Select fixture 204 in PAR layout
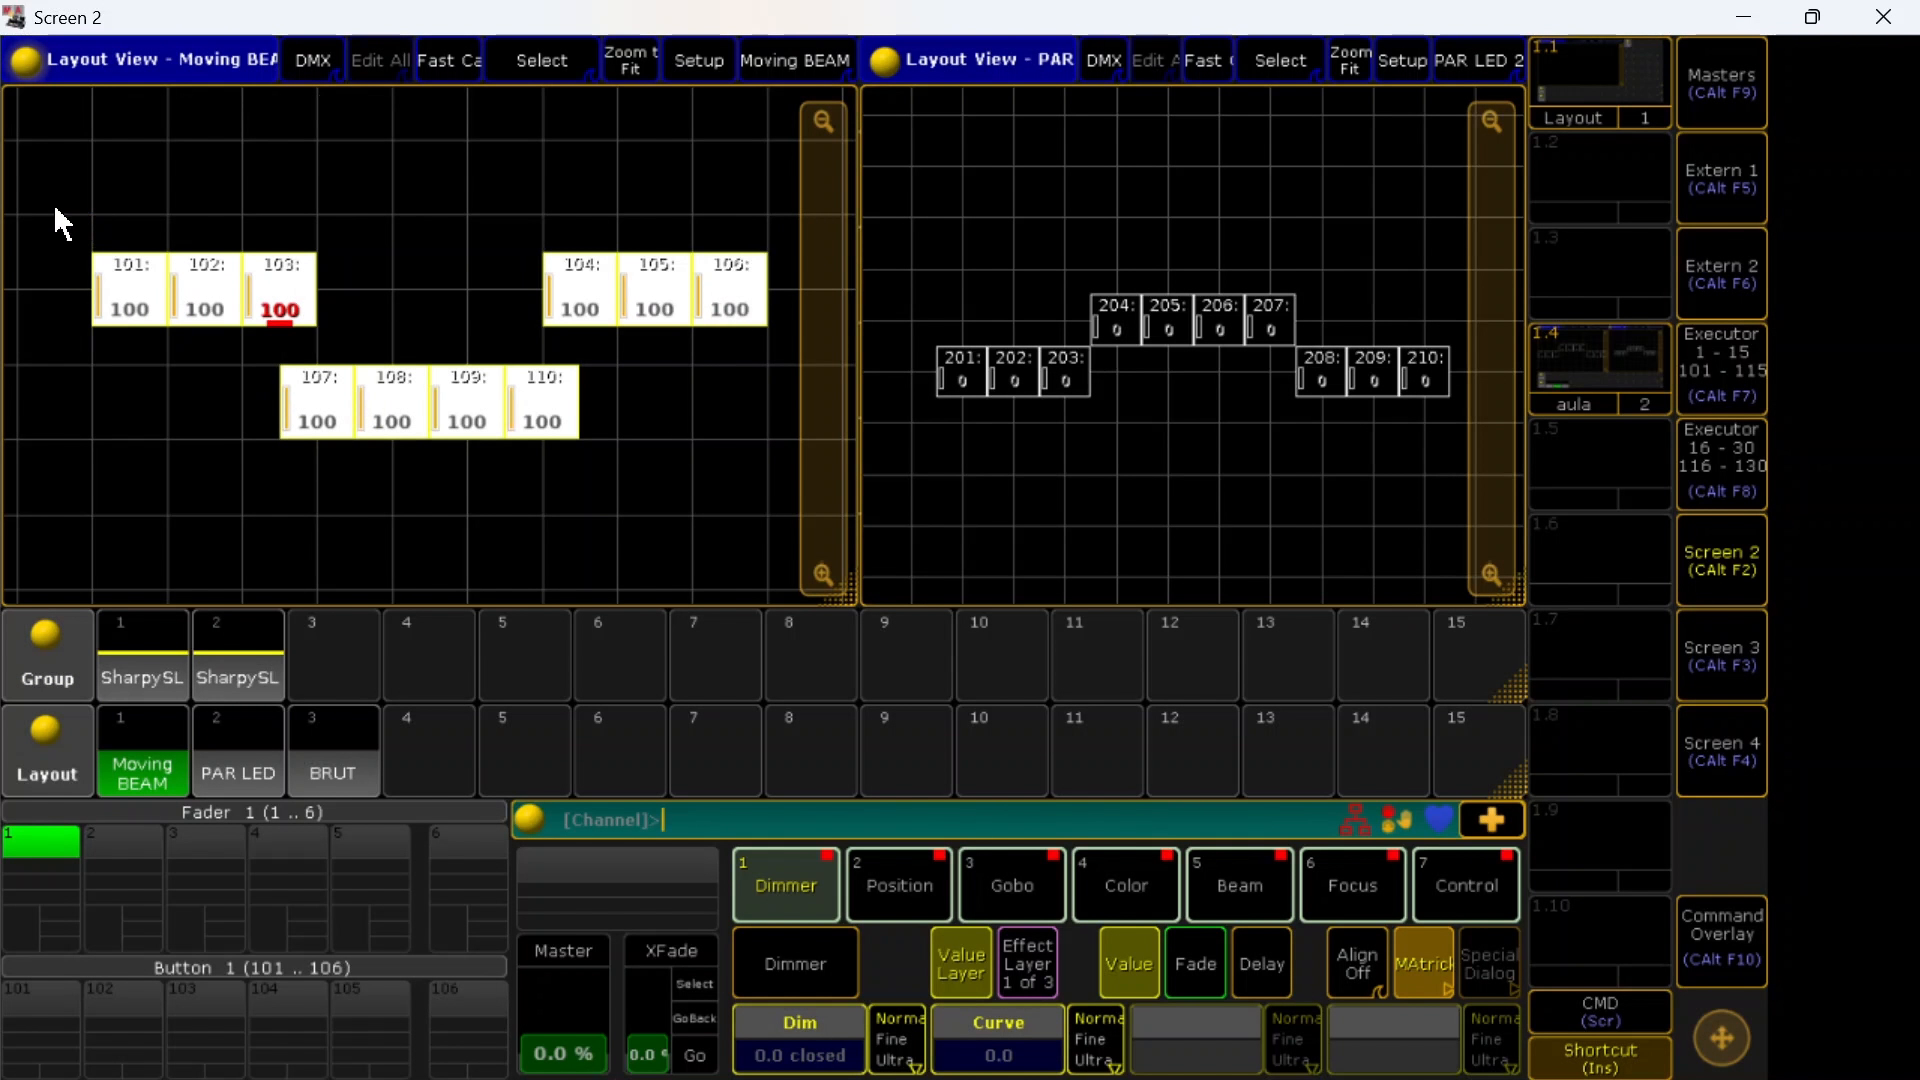Viewport: 1920px width, 1080px height. [1116, 319]
